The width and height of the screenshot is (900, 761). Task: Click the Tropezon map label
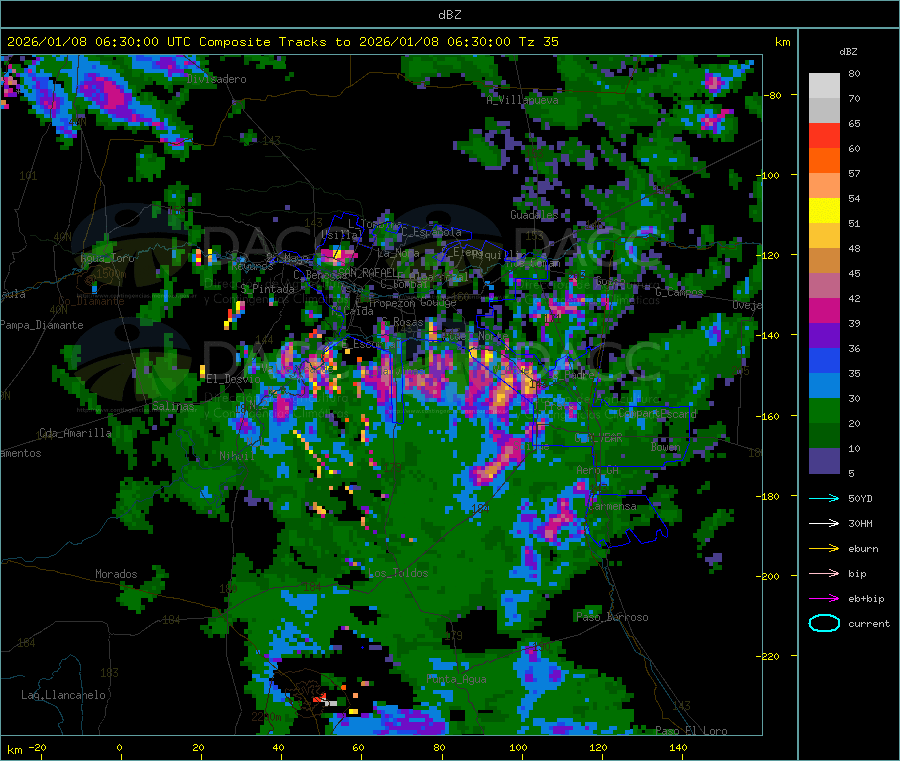point(391,303)
